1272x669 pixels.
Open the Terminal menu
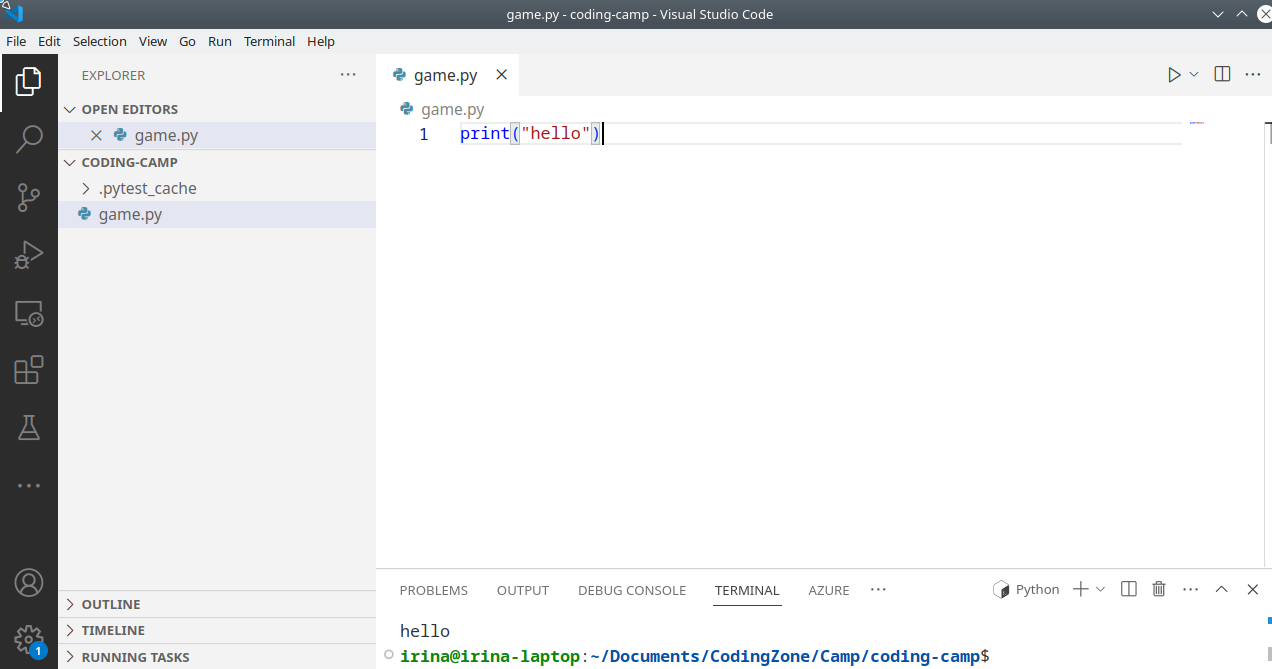269,41
